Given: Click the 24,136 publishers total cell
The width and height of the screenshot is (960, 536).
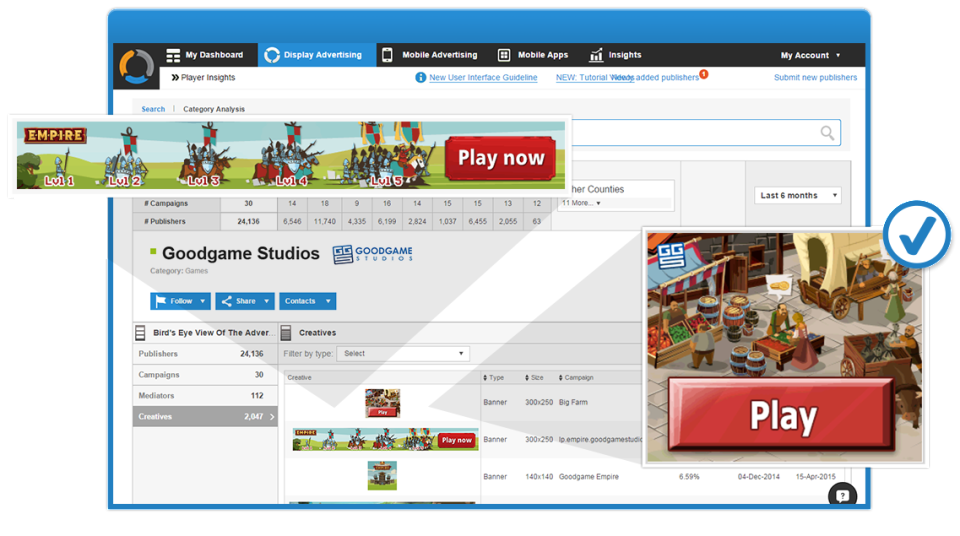Looking at the screenshot, I should click(249, 222).
